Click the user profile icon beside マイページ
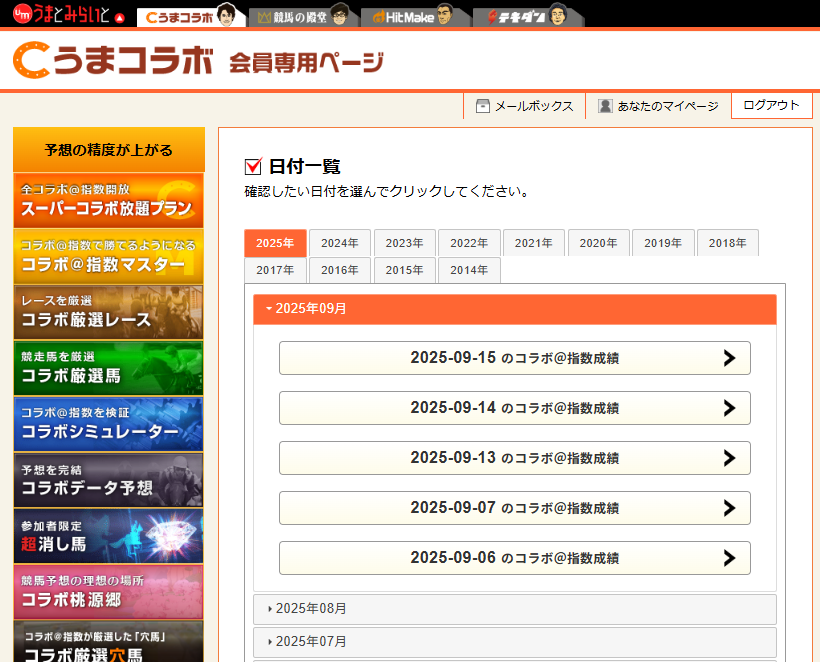The width and height of the screenshot is (820, 662). [x=605, y=106]
